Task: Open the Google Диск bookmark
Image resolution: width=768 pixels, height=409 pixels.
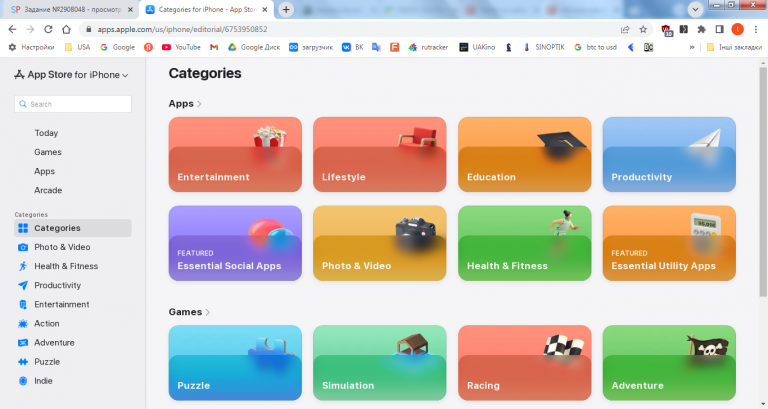Action: point(254,47)
